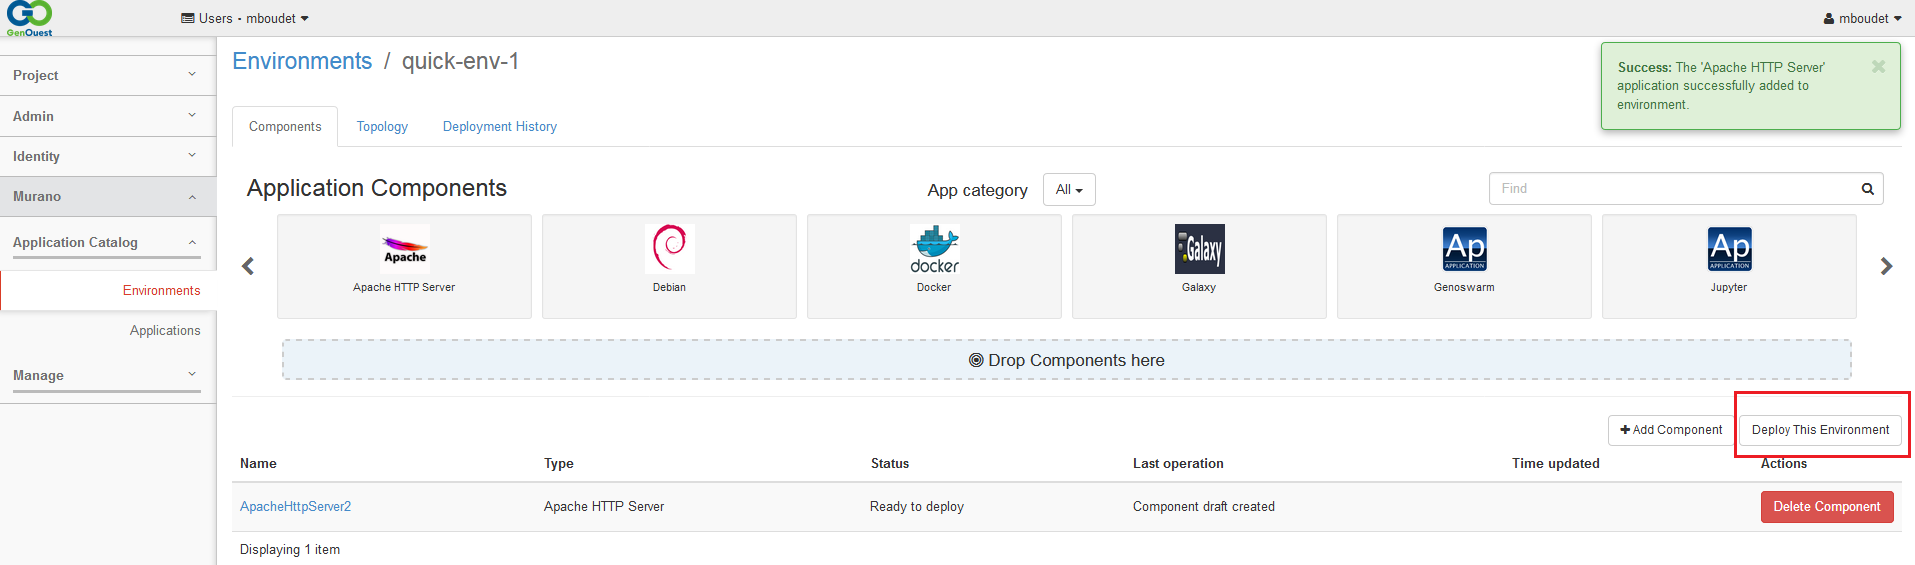Select the Docker whale icon
This screenshot has height=565, width=1915.
(935, 249)
